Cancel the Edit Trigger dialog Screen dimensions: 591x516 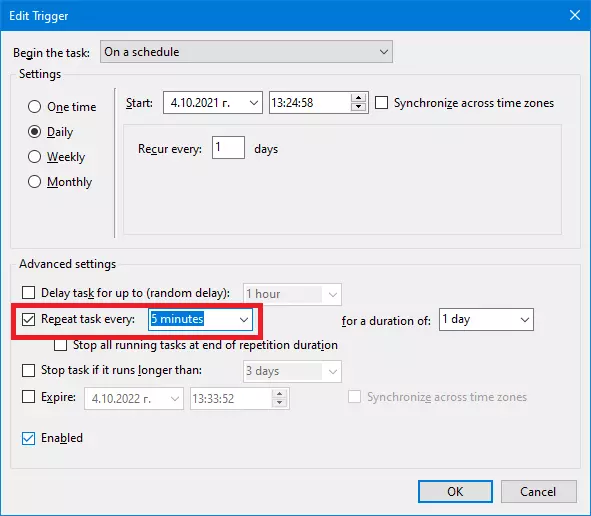coord(539,492)
